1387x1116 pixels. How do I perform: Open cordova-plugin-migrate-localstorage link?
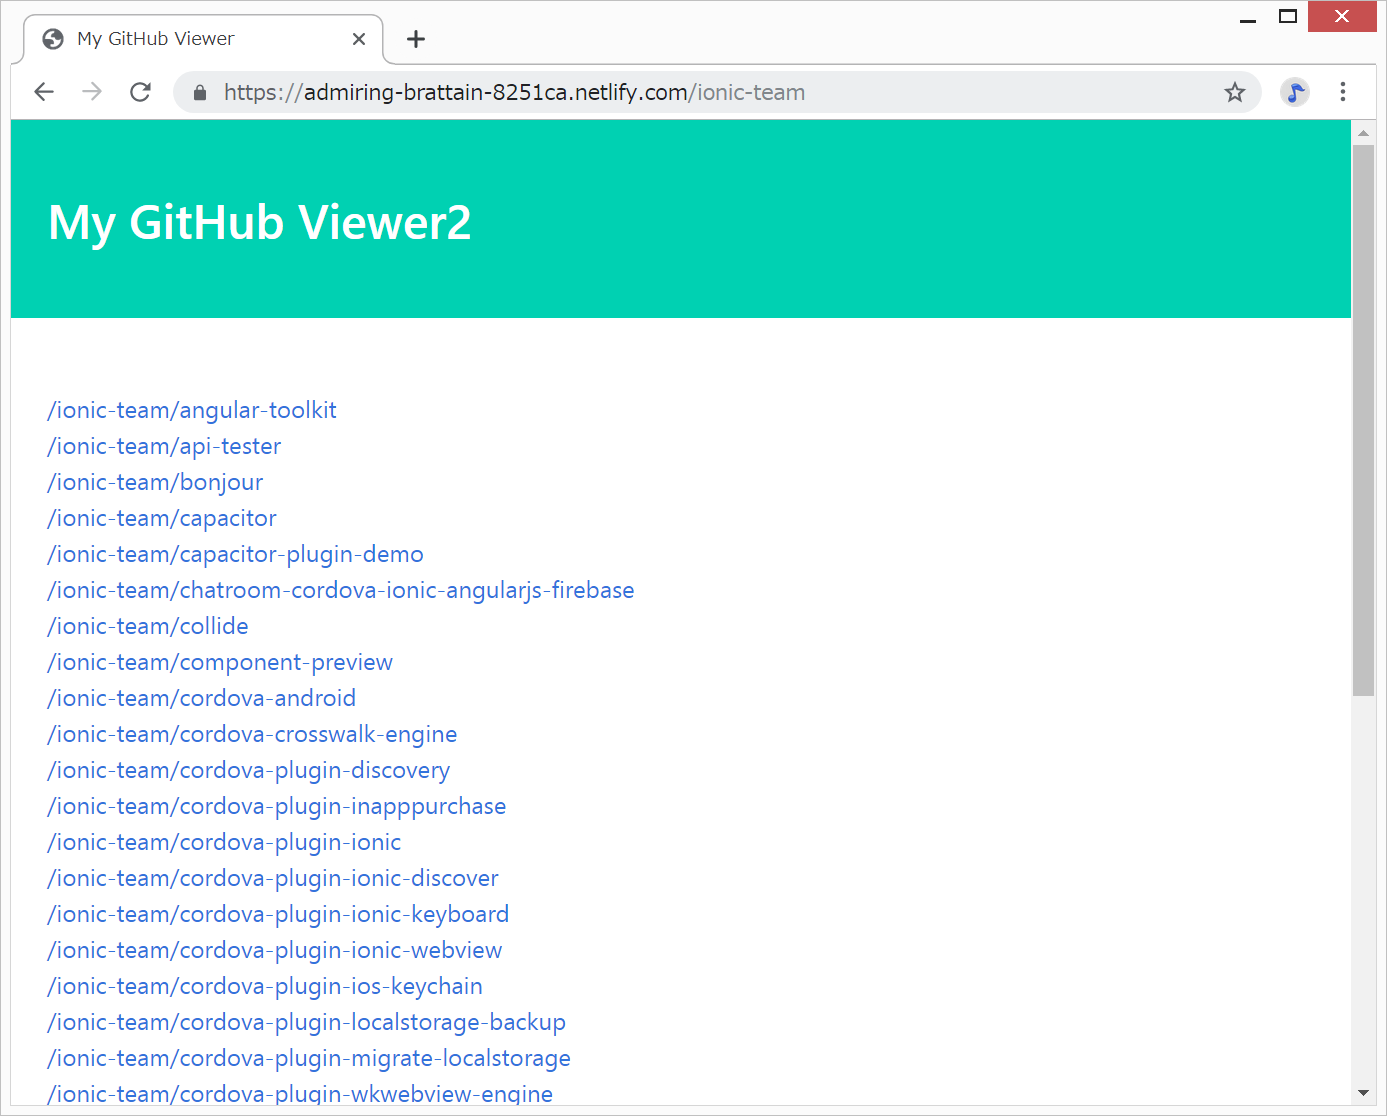click(x=309, y=1058)
